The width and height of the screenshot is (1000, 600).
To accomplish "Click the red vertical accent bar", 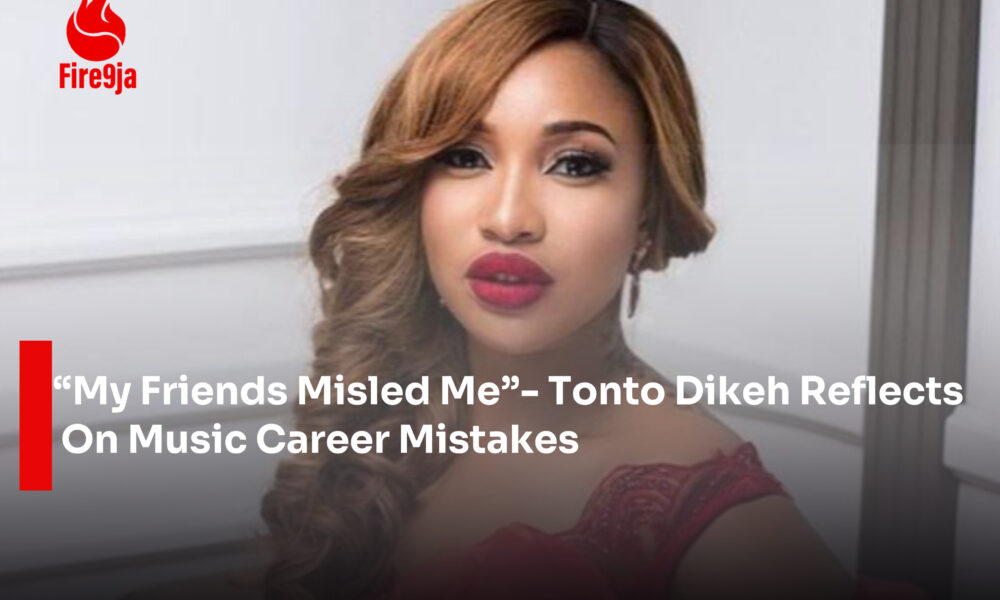I will (x=36, y=415).
